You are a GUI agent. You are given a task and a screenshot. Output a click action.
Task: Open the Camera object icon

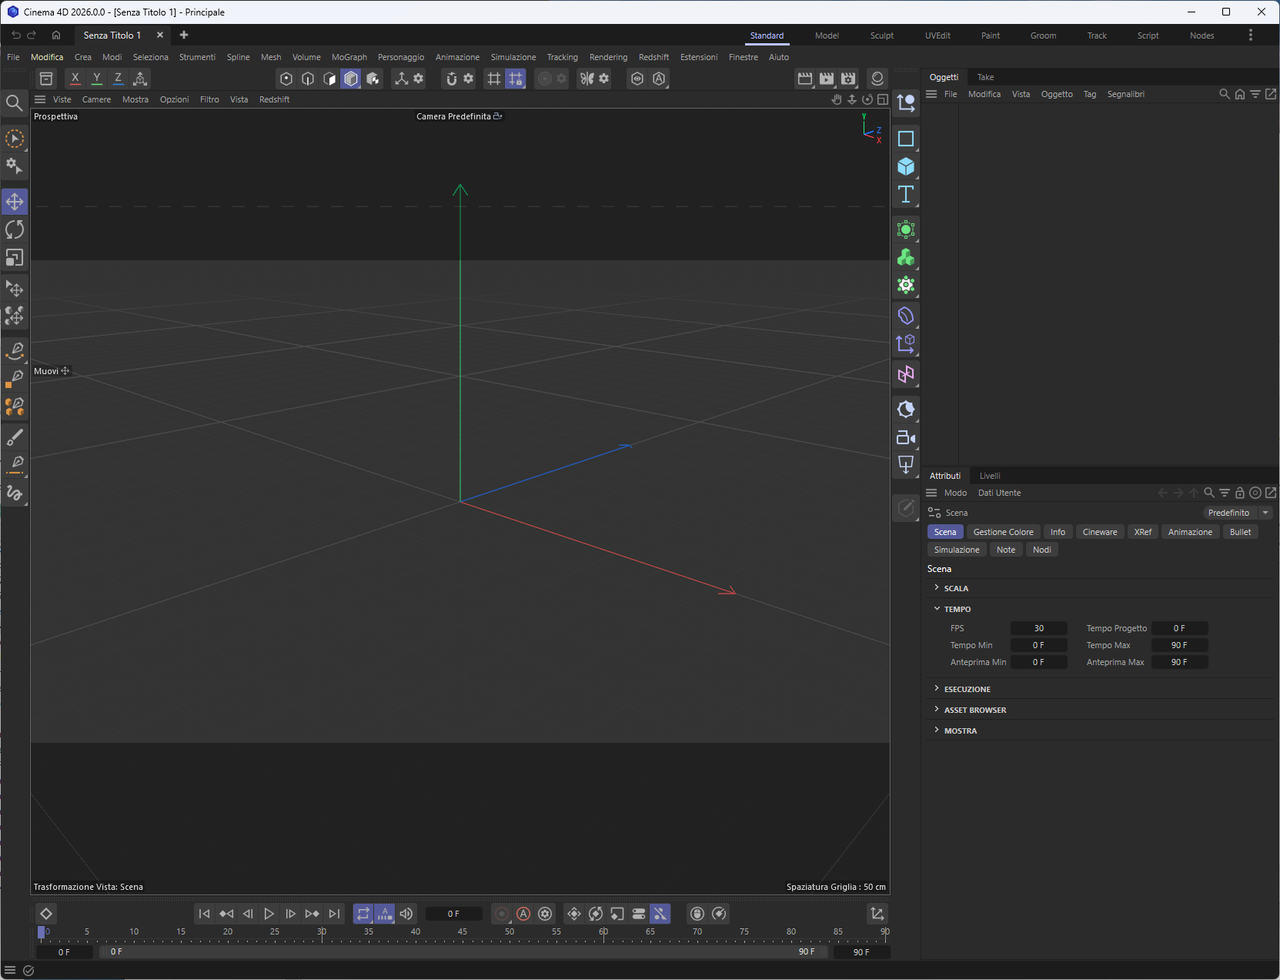click(x=906, y=437)
